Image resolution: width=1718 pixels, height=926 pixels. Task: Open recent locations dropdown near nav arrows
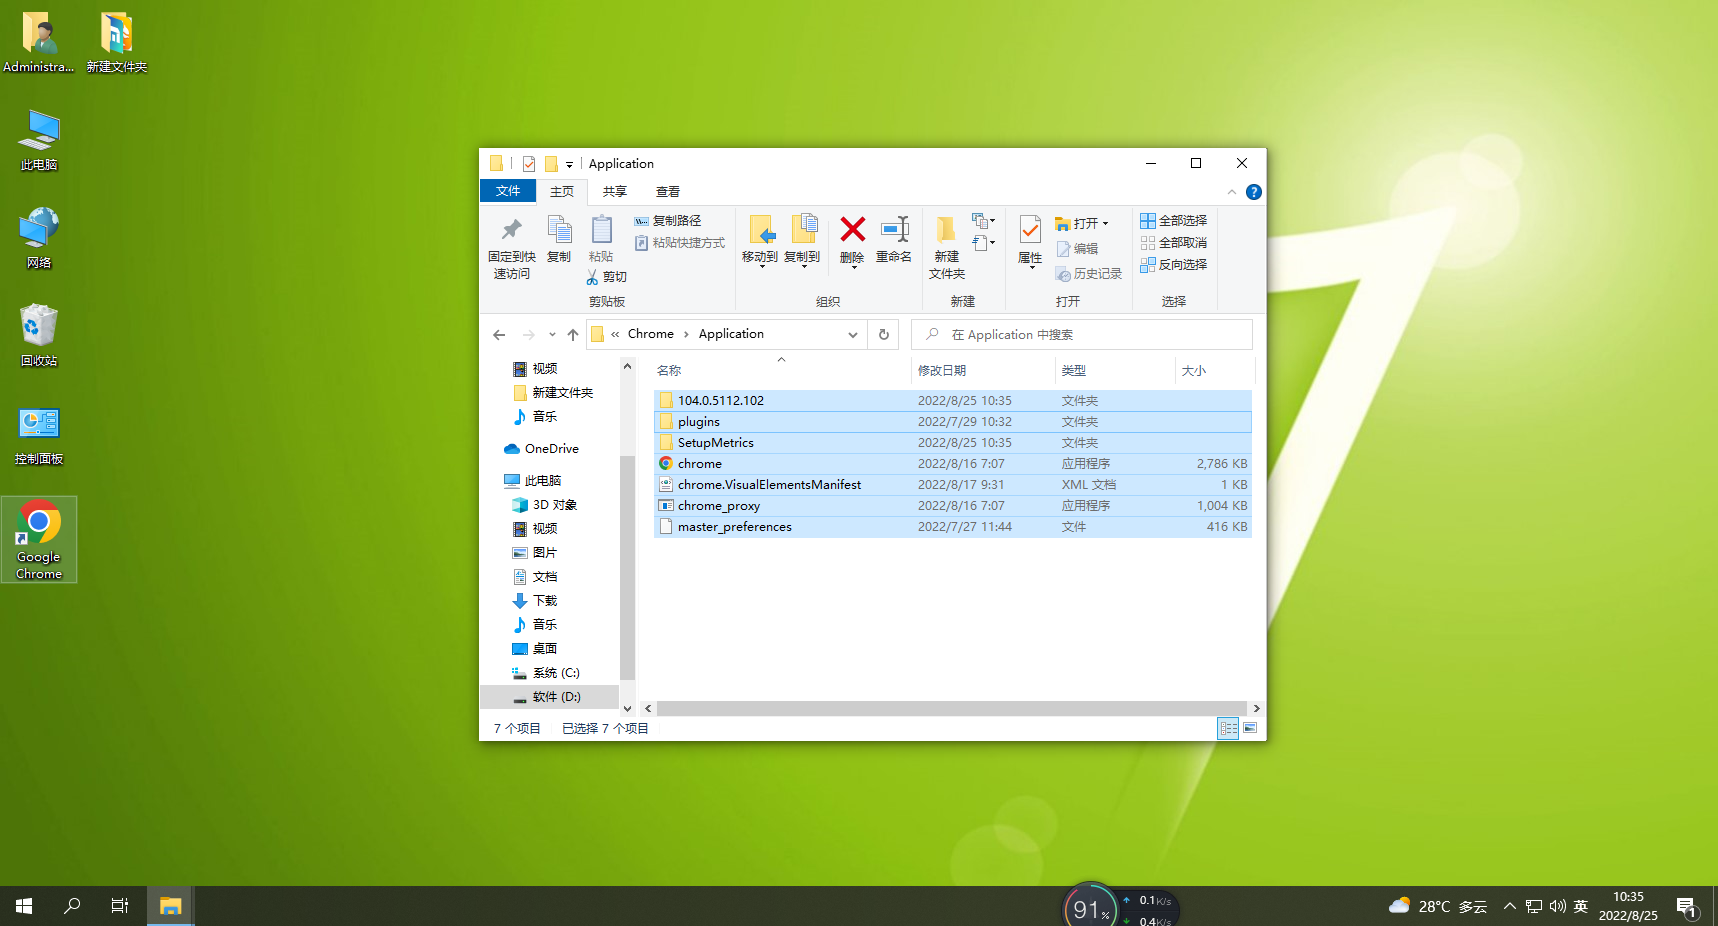coord(552,335)
